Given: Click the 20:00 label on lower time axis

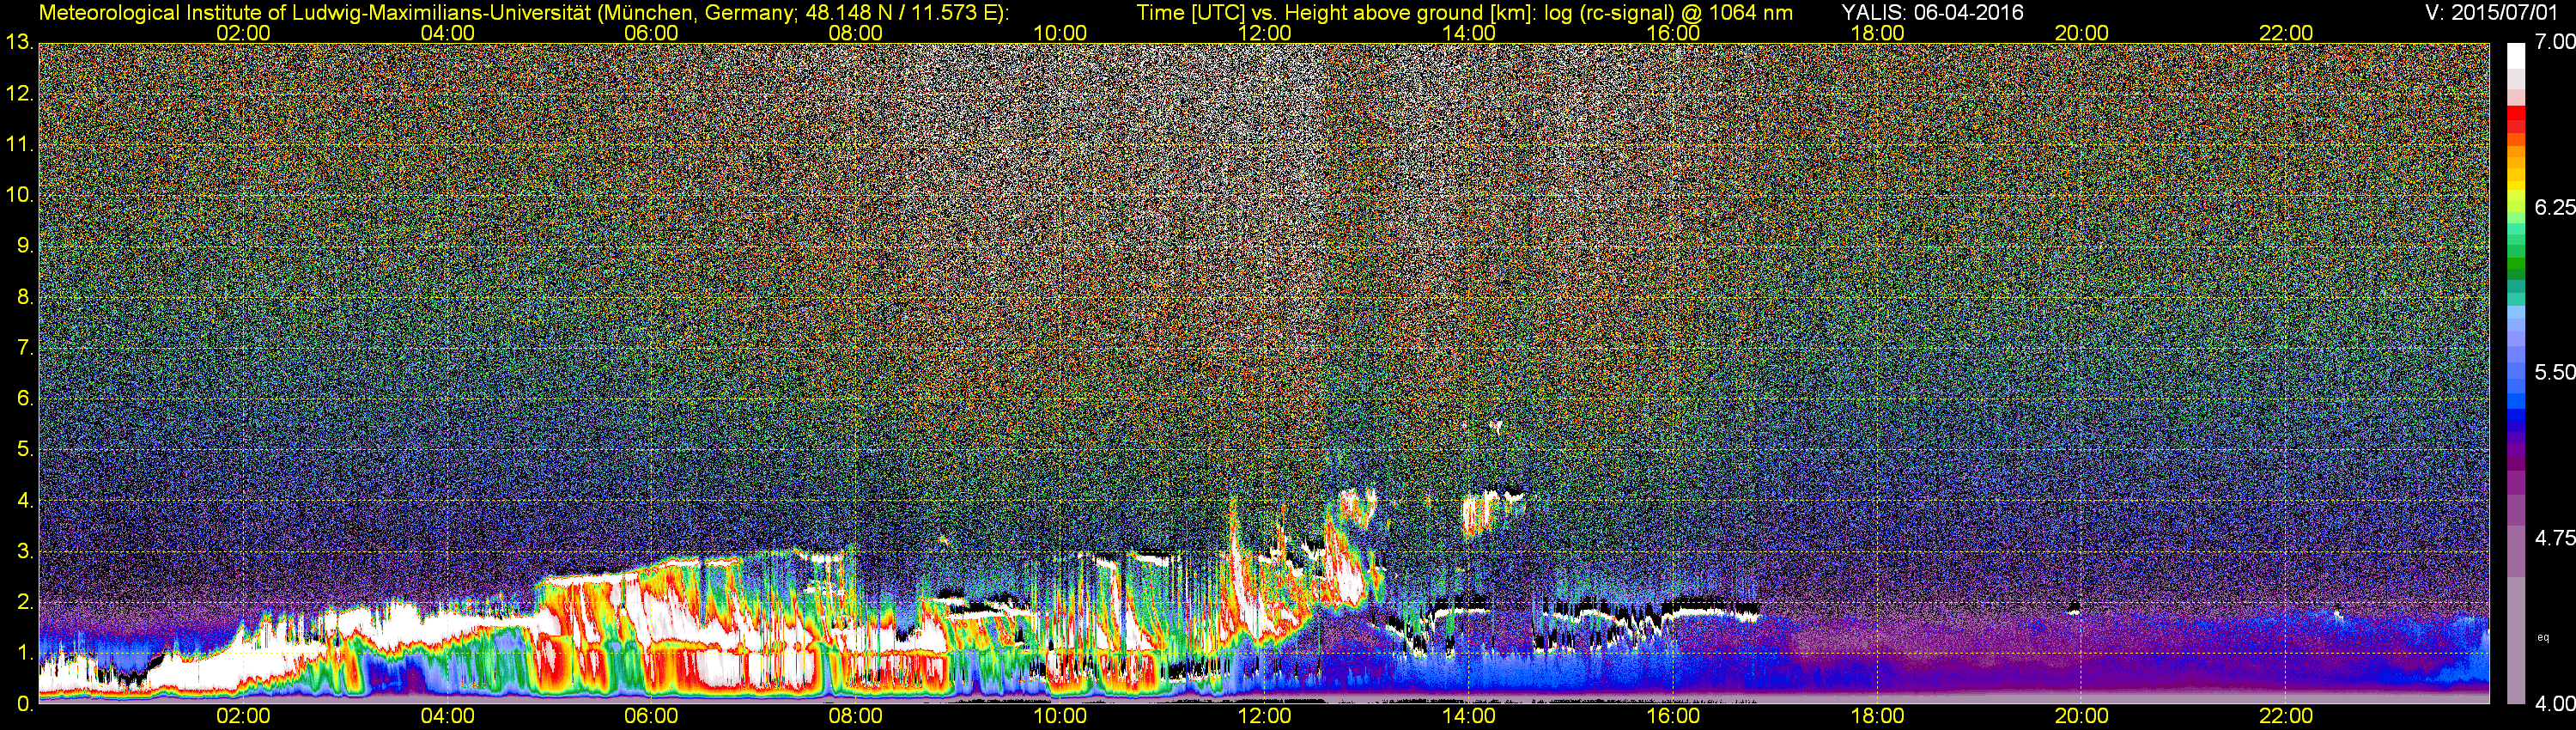Looking at the screenshot, I should pos(2082,716).
